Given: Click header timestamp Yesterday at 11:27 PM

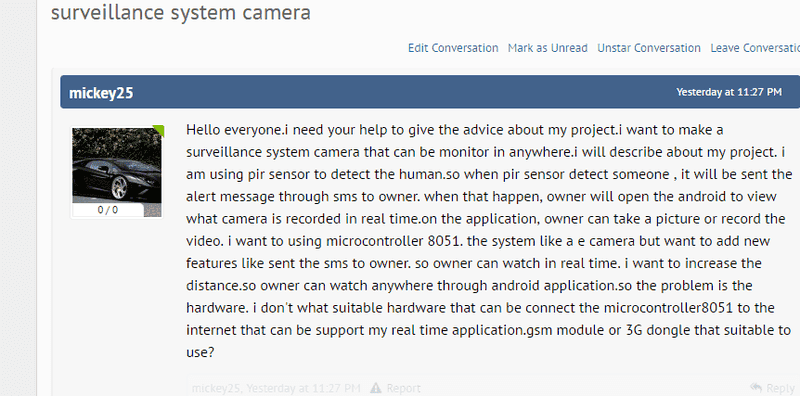Looking at the screenshot, I should pyautogui.click(x=729, y=92).
